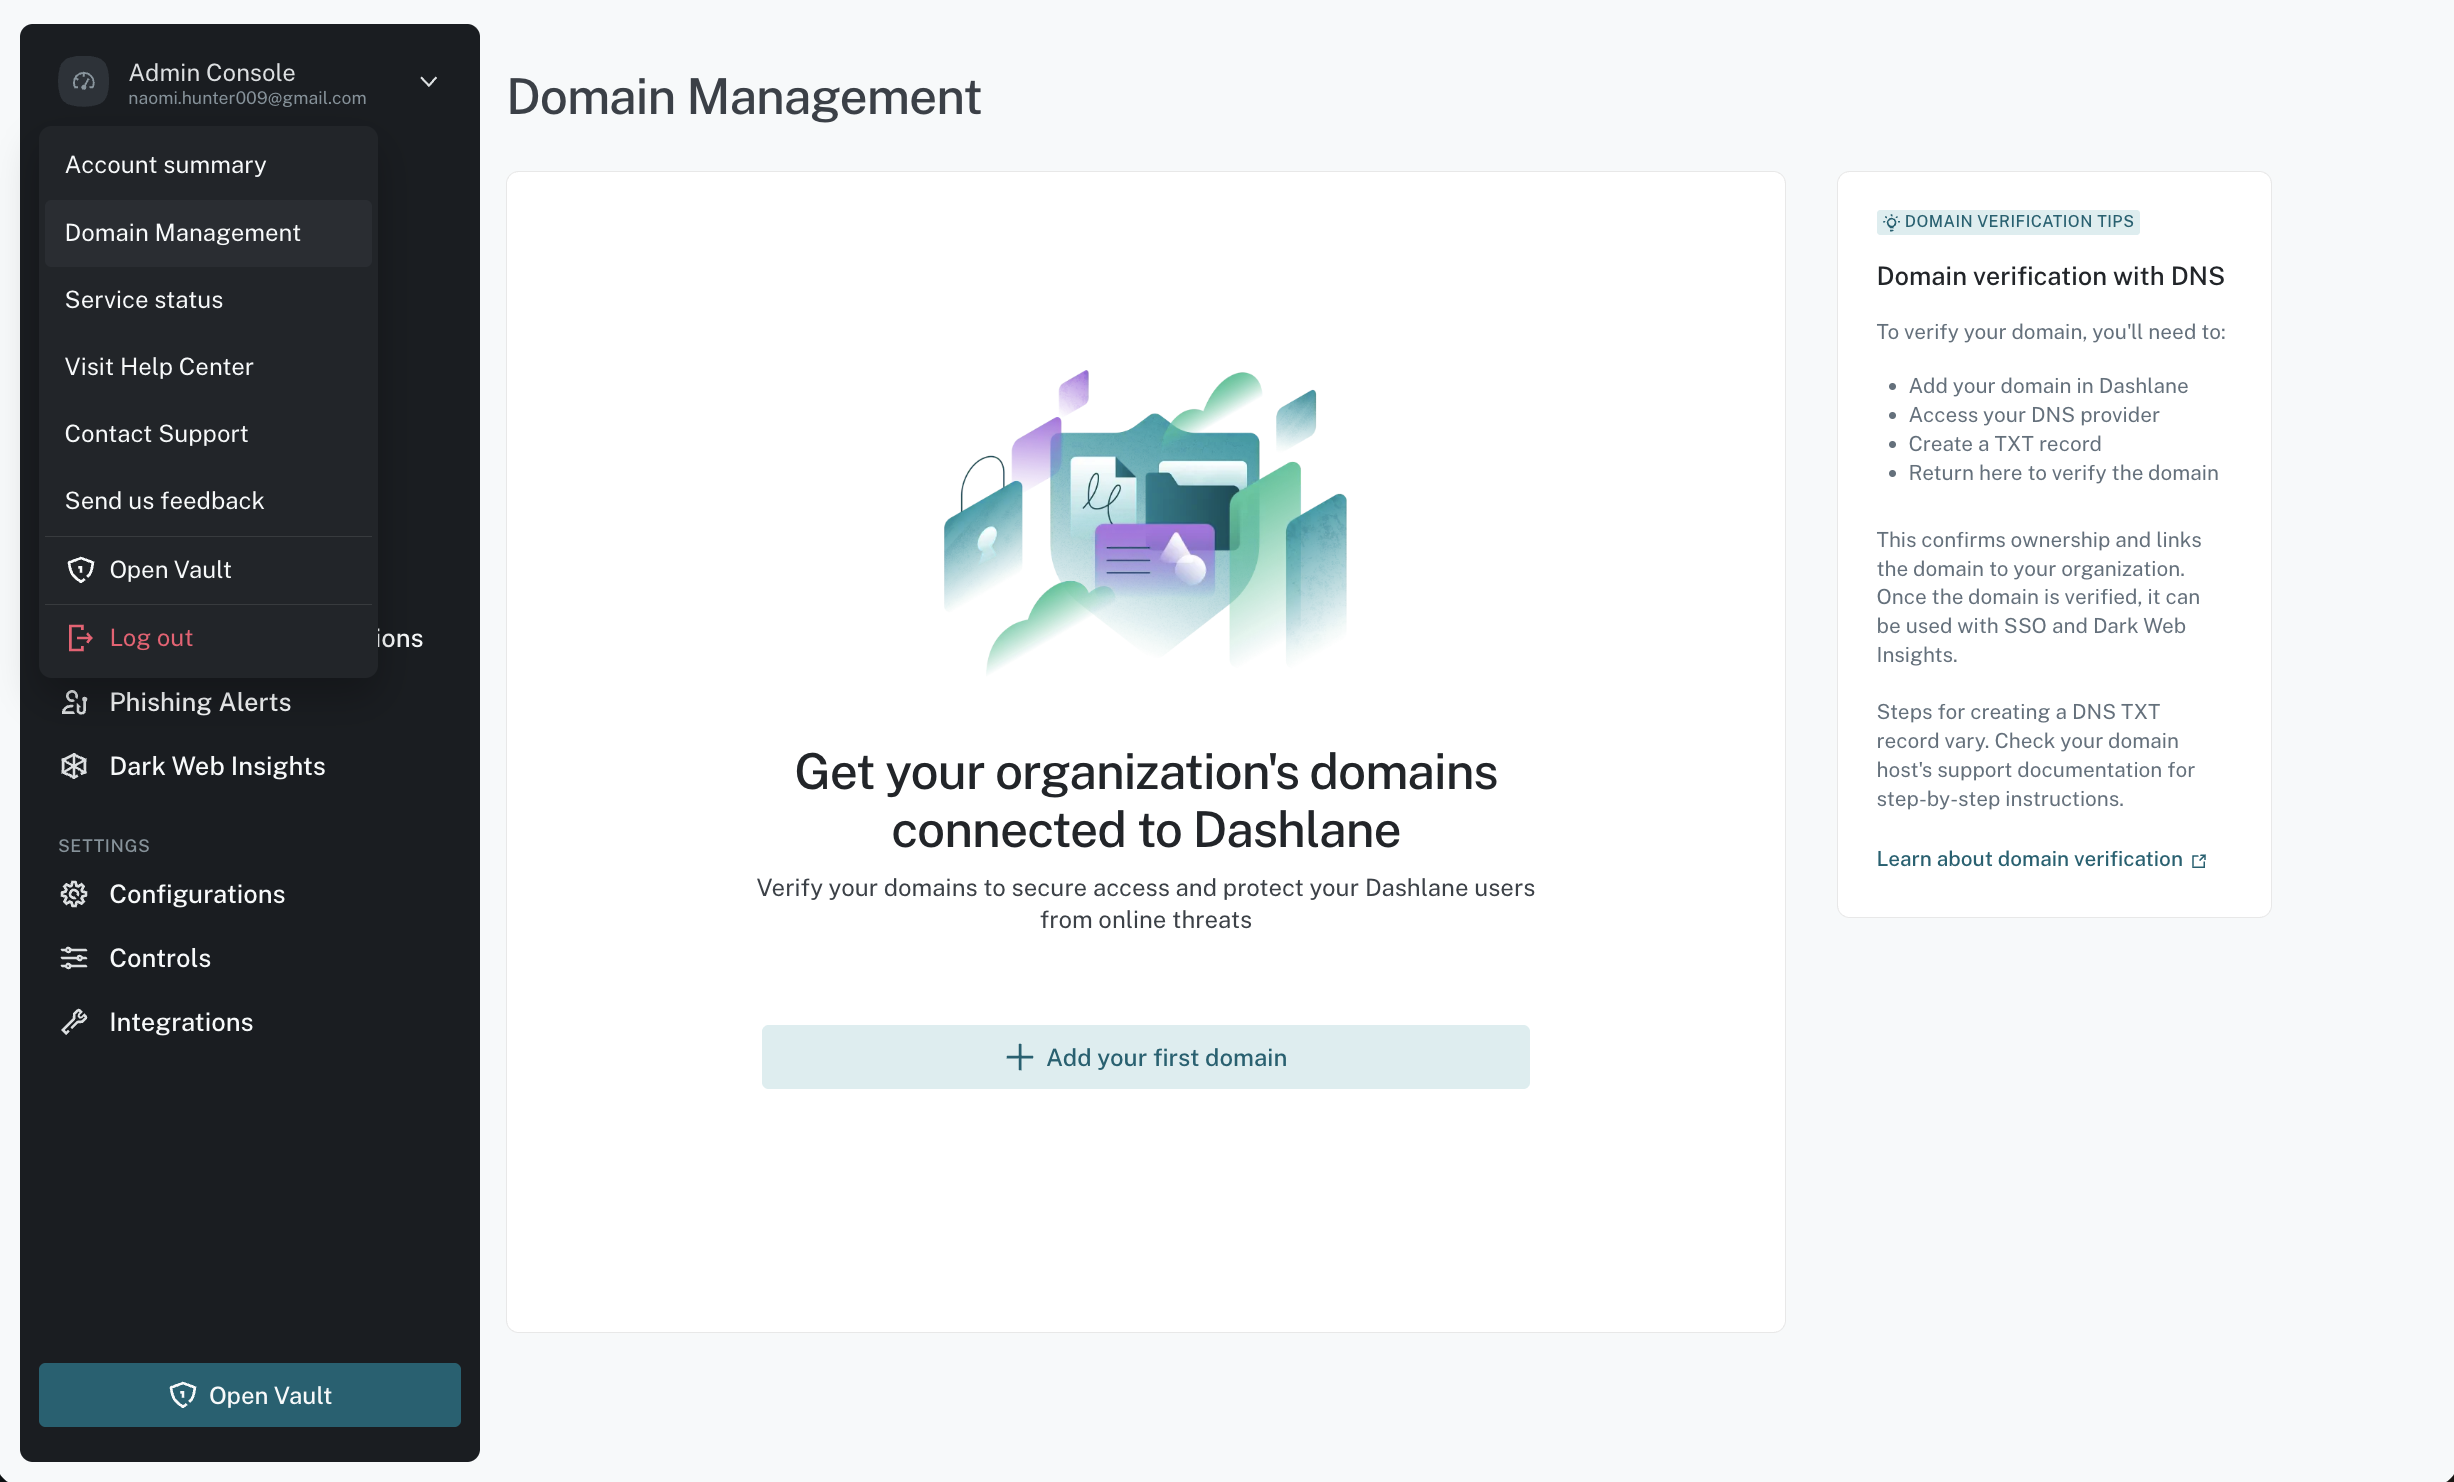
Task: Click 'Add your domain in Dashlane' bullet
Action: (2048, 387)
